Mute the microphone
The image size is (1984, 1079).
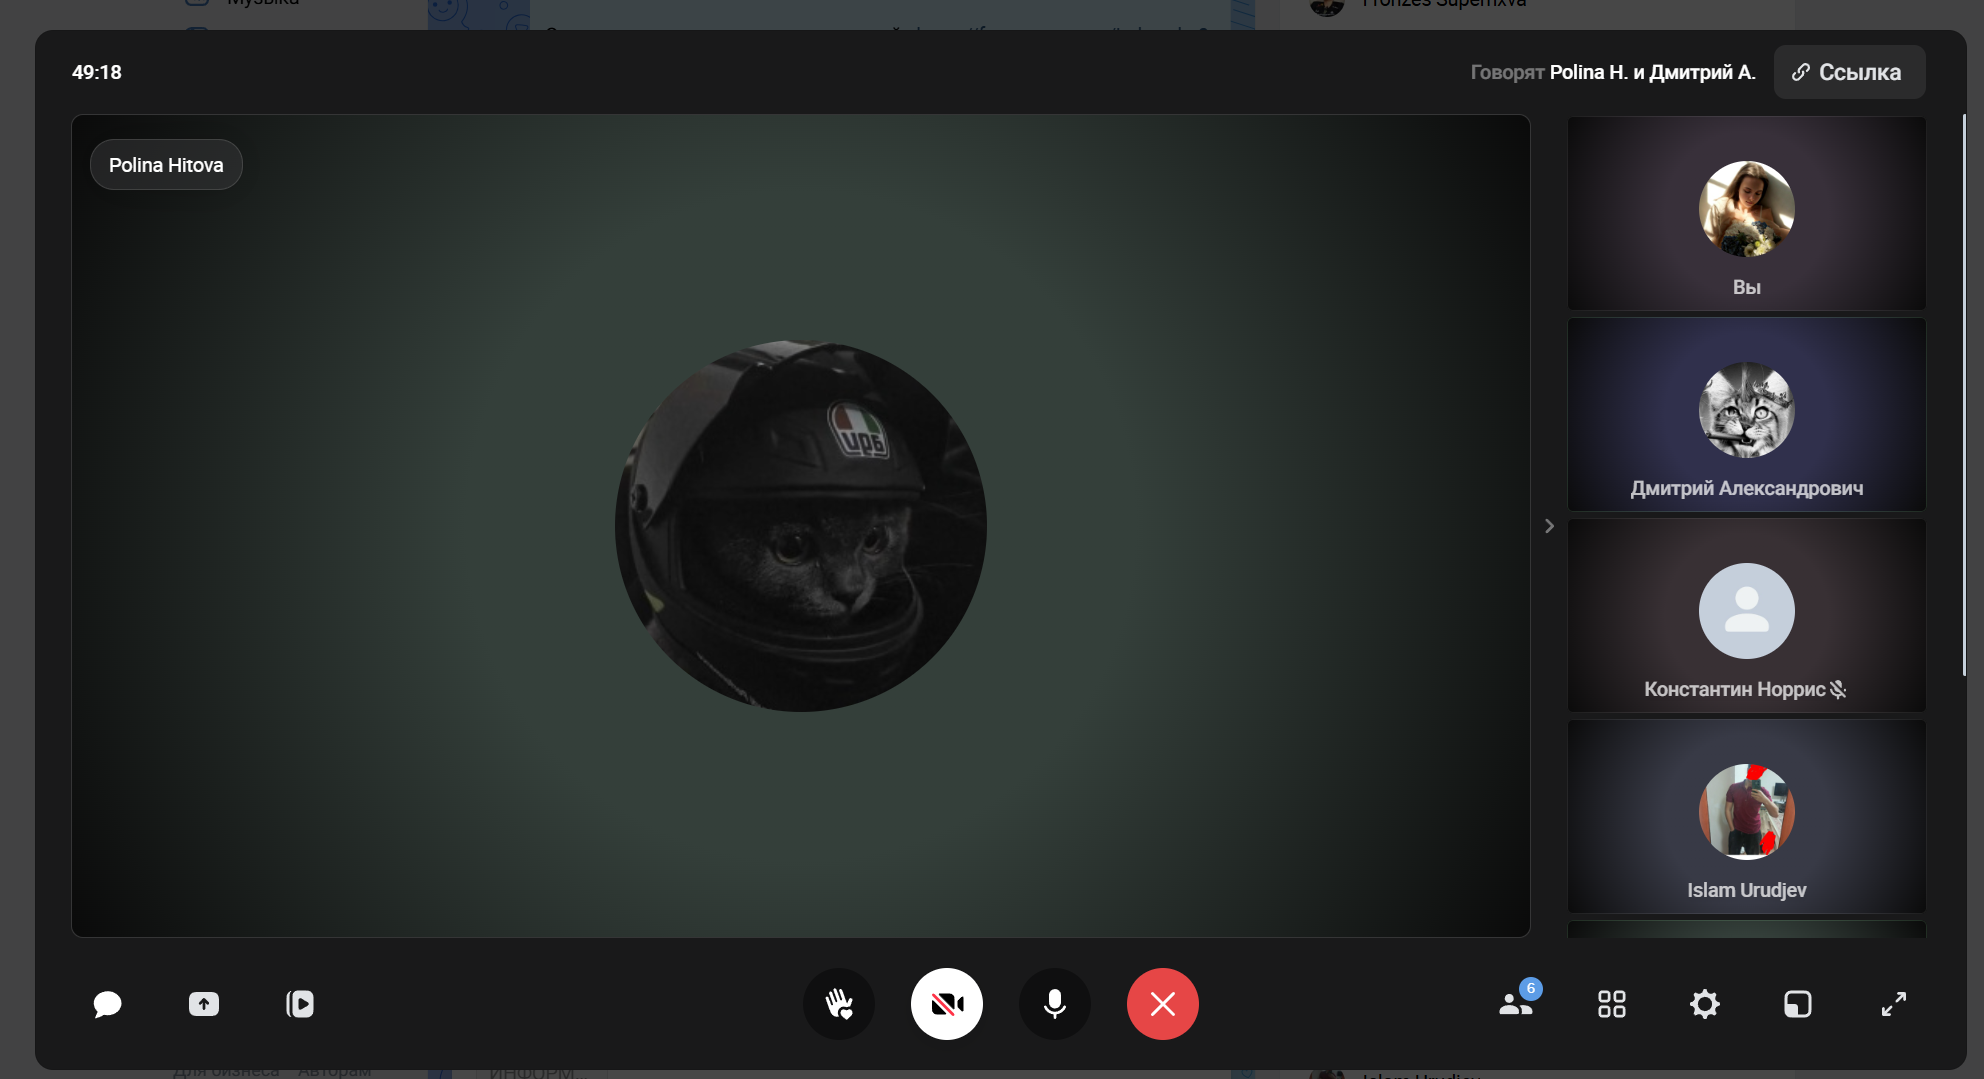(x=1054, y=1004)
